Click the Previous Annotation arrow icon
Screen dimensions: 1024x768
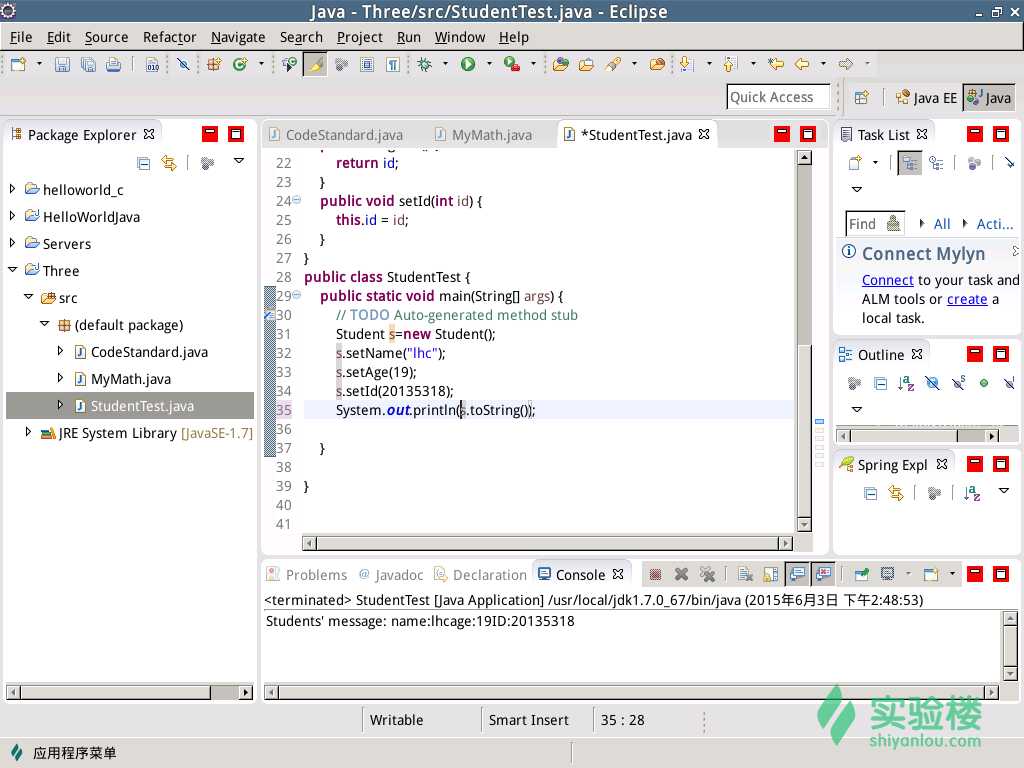(730, 64)
